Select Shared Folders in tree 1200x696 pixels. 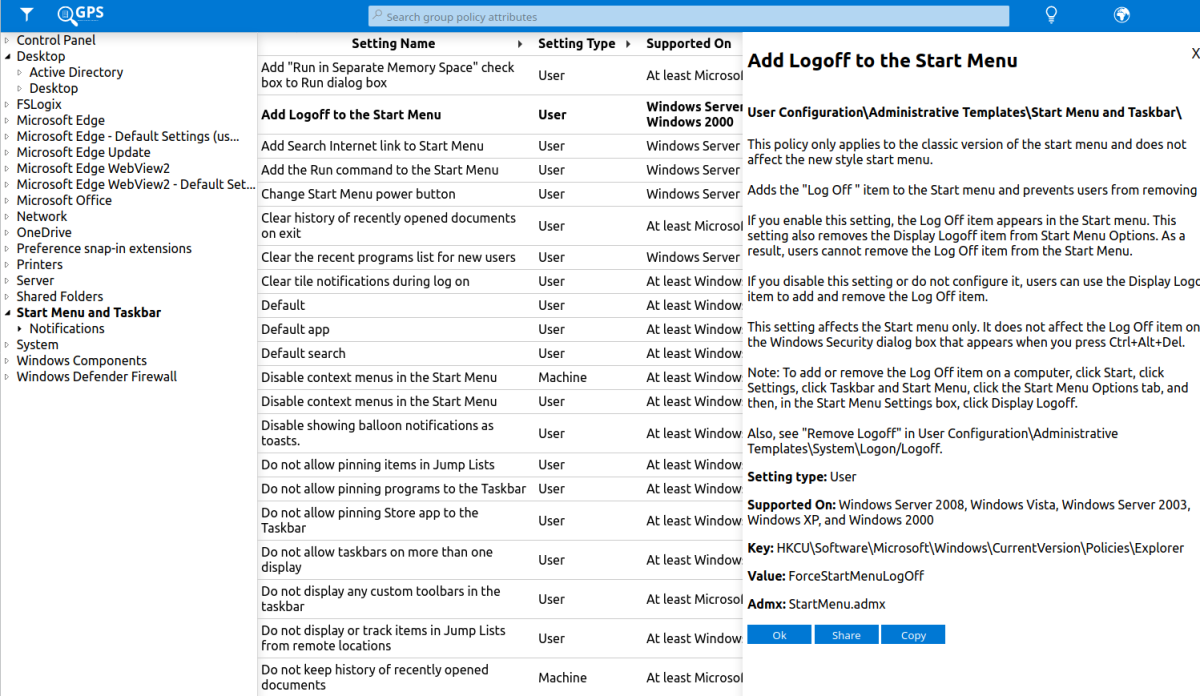[x=60, y=296]
